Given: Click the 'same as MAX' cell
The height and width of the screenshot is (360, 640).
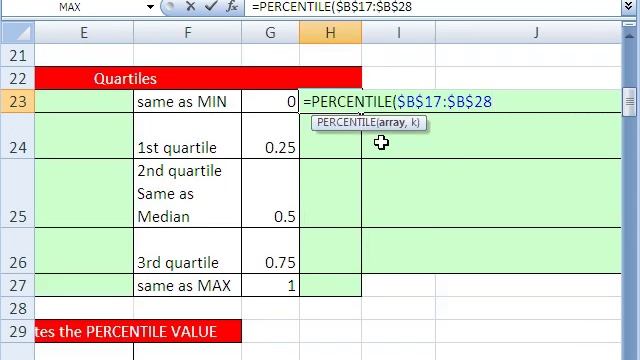Looking at the screenshot, I should click(x=187, y=285).
